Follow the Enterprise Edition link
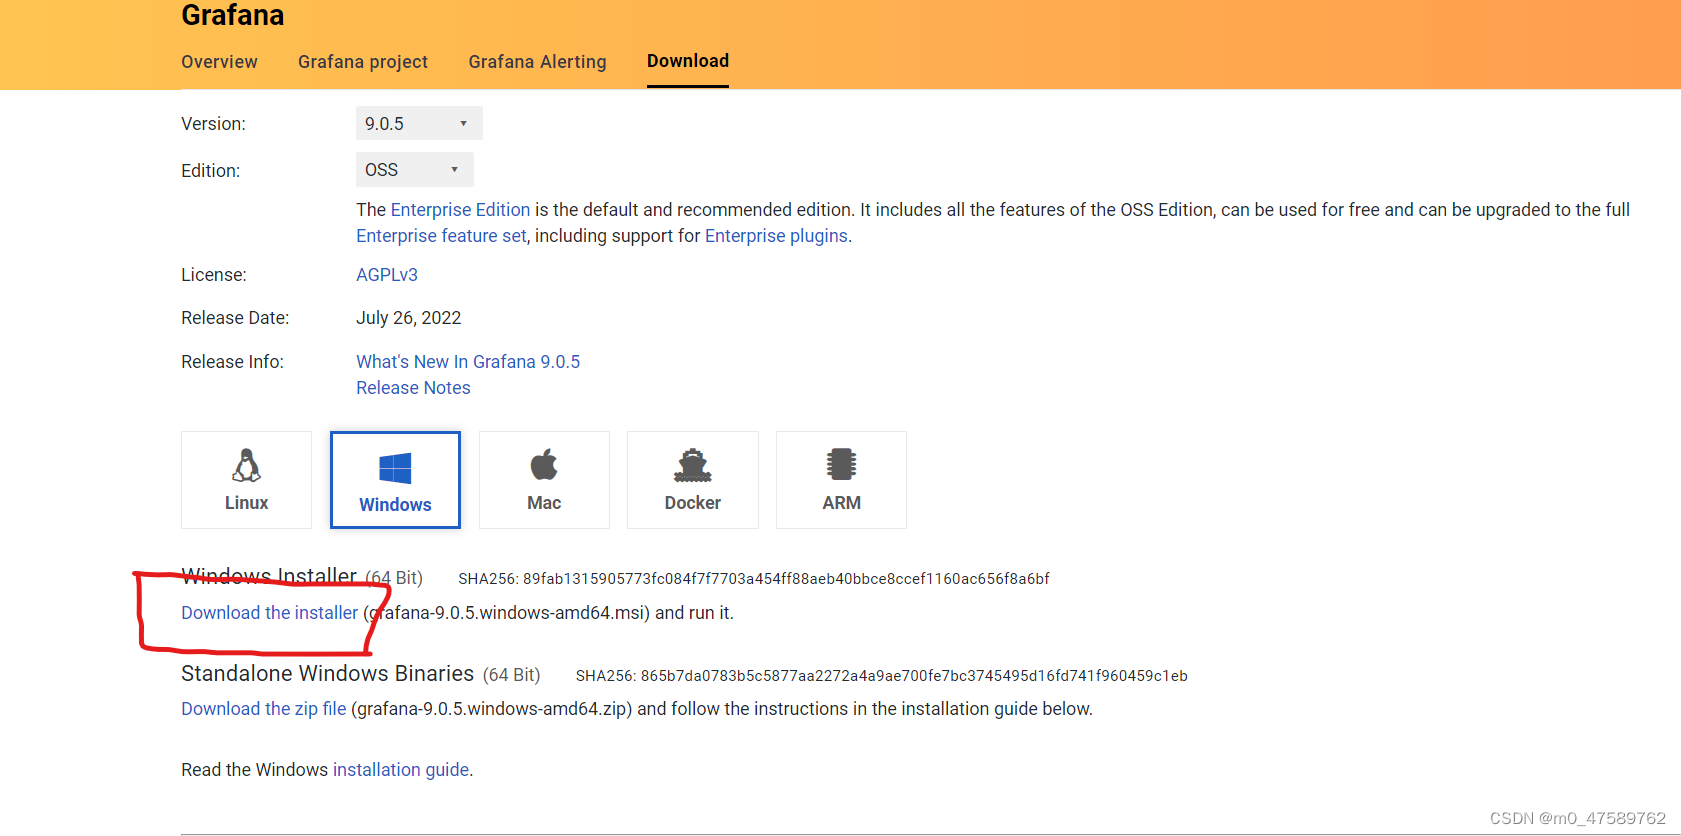Screen dimensions: 1681x836 [460, 210]
